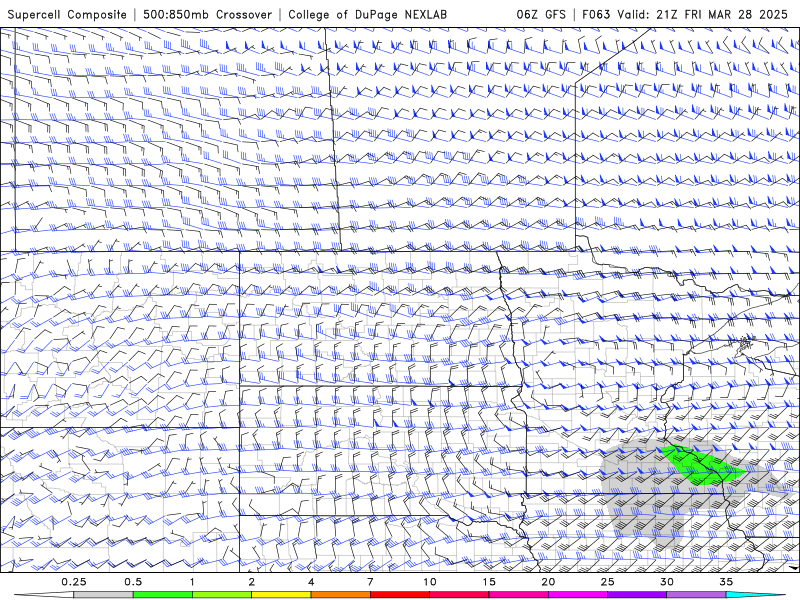The height and width of the screenshot is (600, 800).
Task: Click the green shaded supercell area on map
Action: pyautogui.click(x=702, y=467)
